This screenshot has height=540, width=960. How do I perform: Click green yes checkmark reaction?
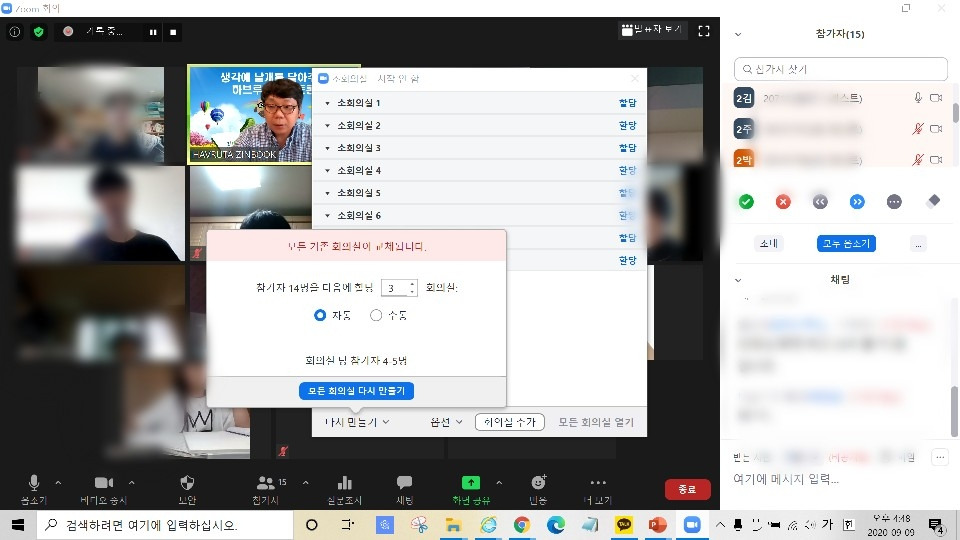746,201
